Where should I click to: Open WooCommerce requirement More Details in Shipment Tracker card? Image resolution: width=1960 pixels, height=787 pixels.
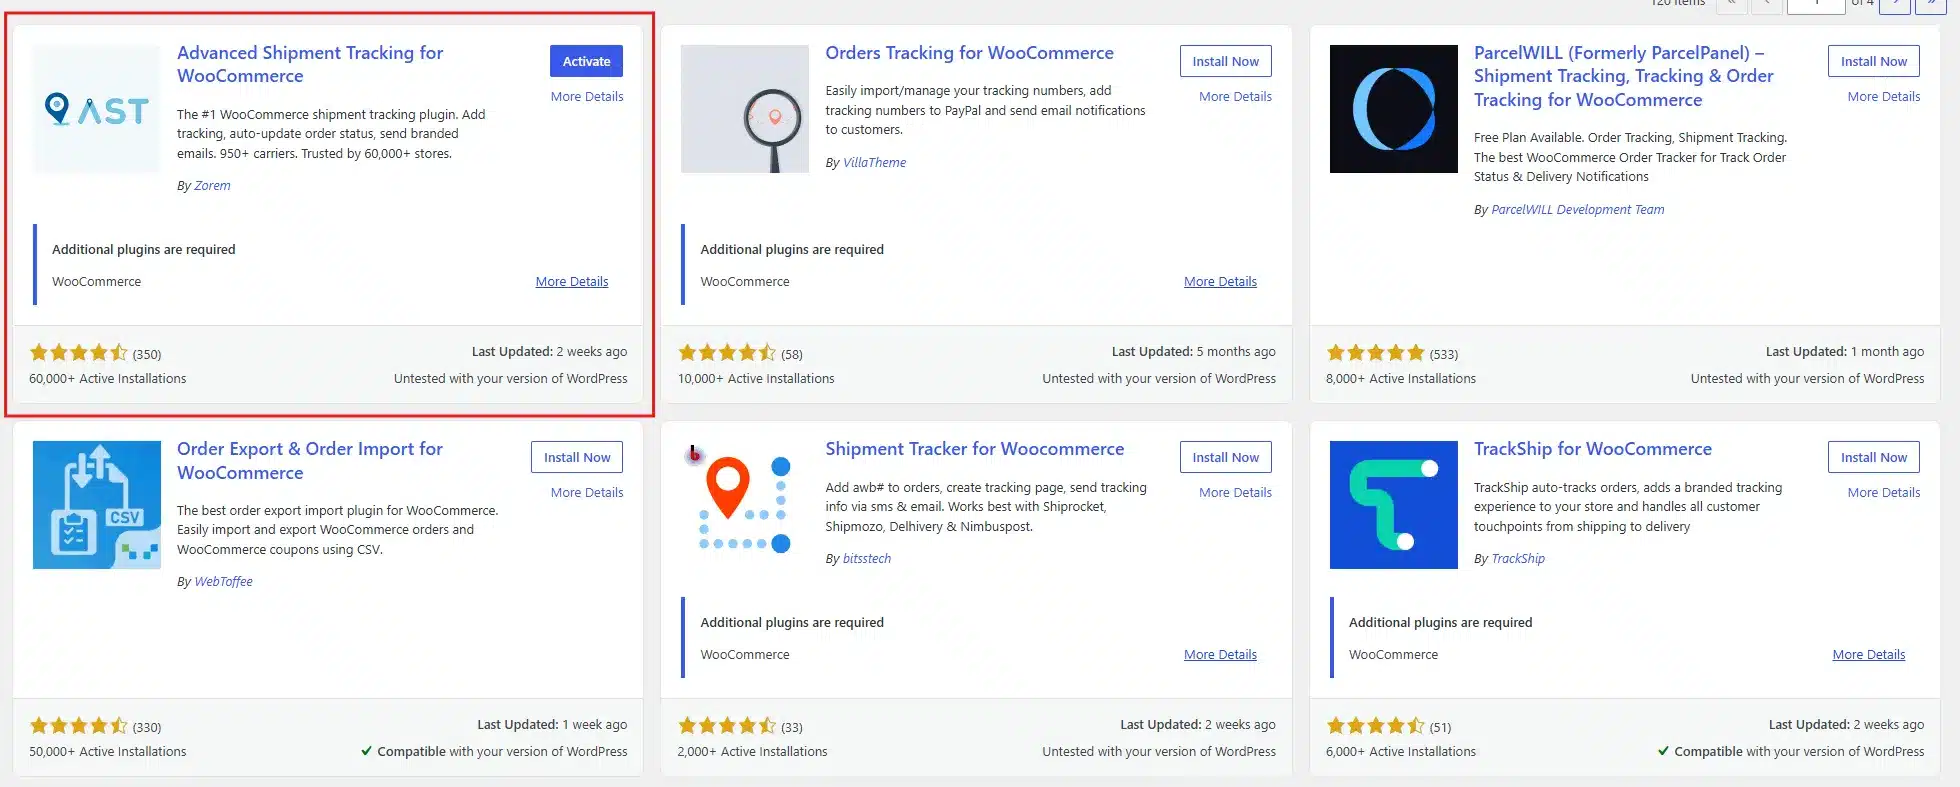pos(1220,654)
